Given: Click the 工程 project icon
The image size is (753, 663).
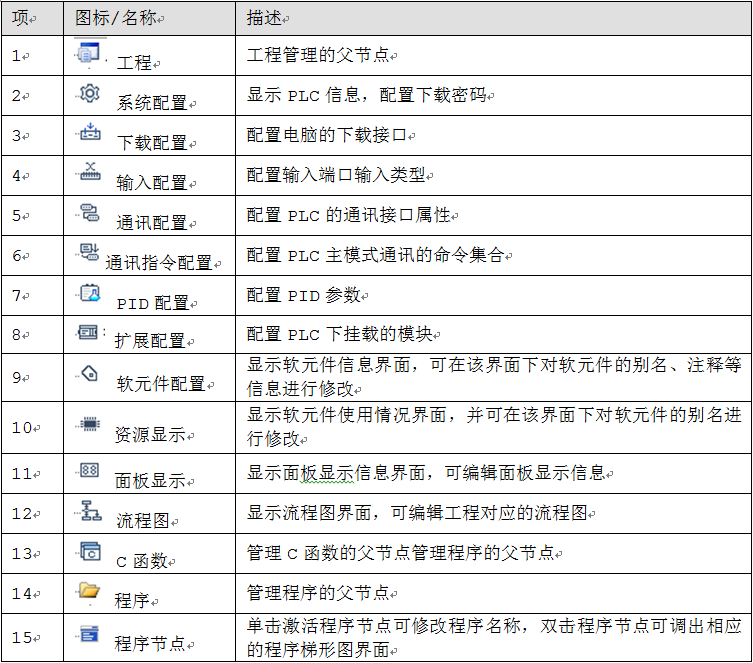Looking at the screenshot, I should (89, 52).
